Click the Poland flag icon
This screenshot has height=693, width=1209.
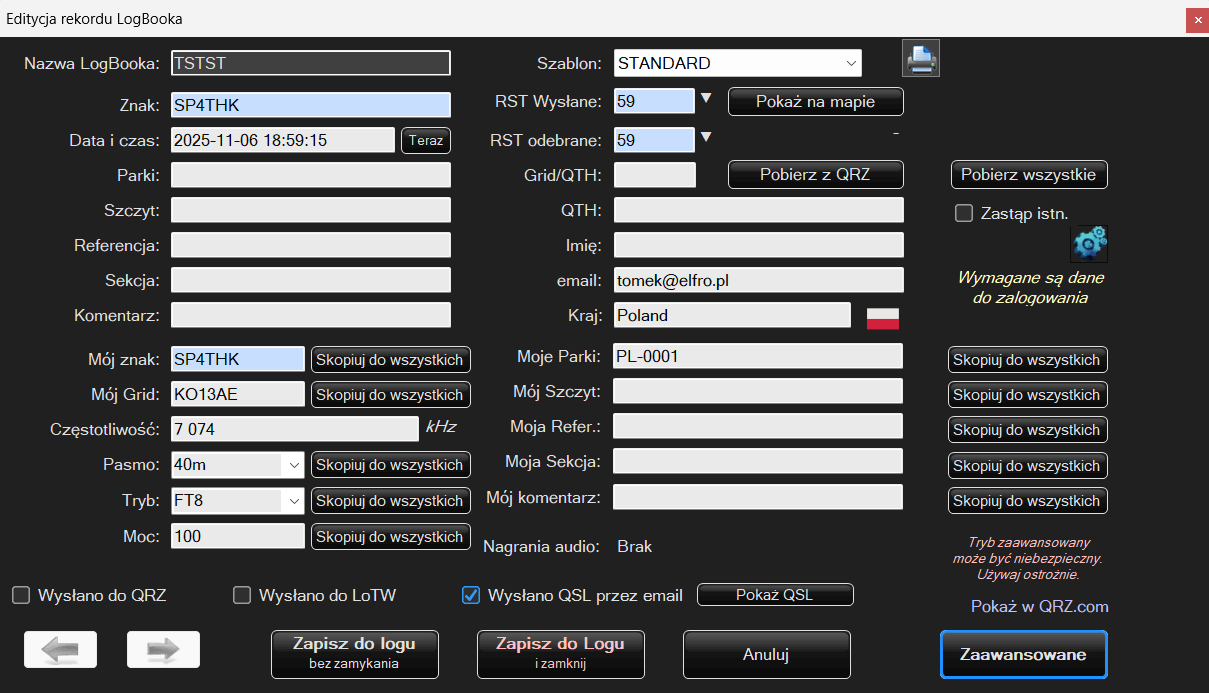tap(882, 318)
